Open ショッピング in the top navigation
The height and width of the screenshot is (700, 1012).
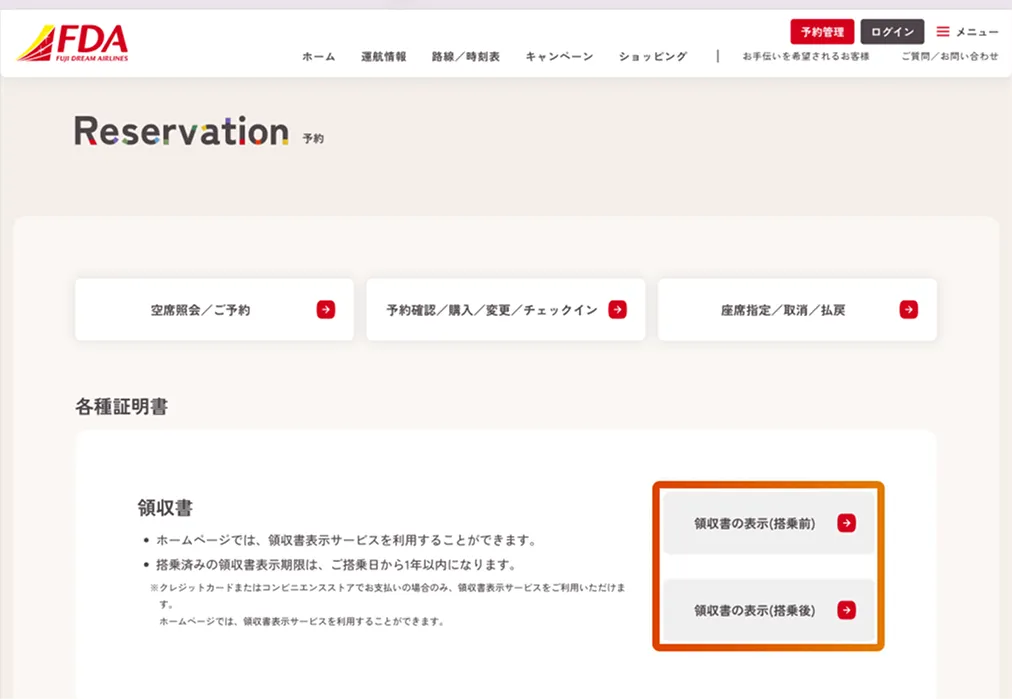(653, 57)
